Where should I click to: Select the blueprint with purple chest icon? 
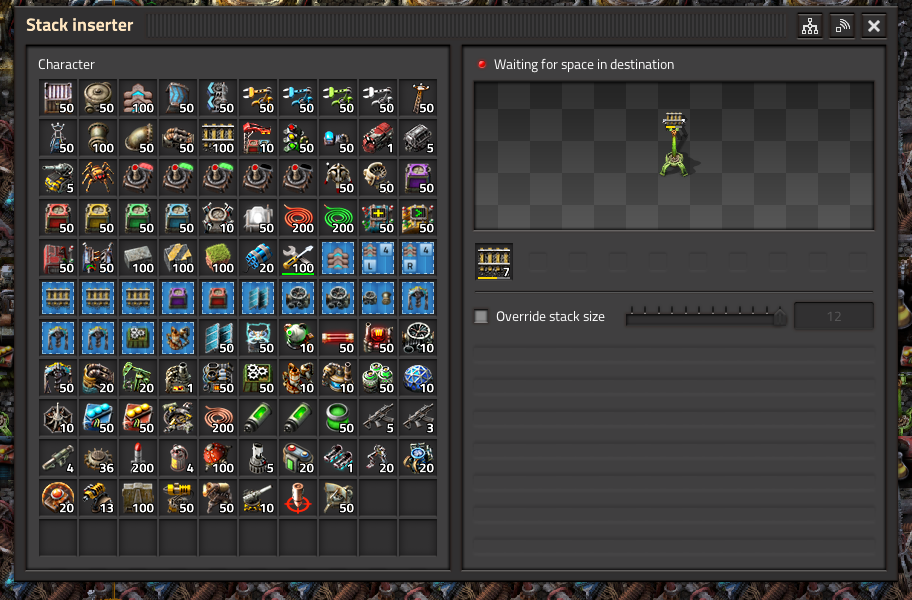tap(178, 298)
